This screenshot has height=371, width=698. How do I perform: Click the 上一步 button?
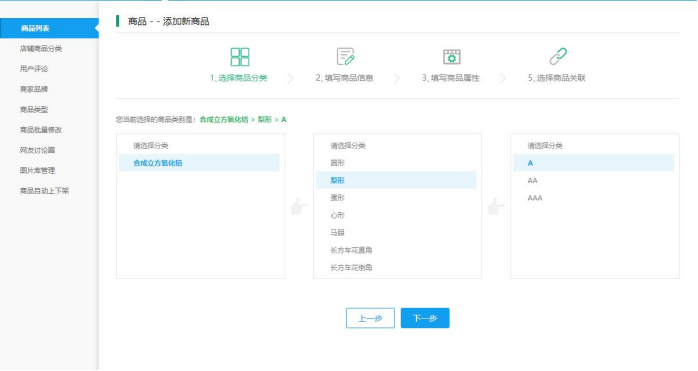click(x=370, y=318)
